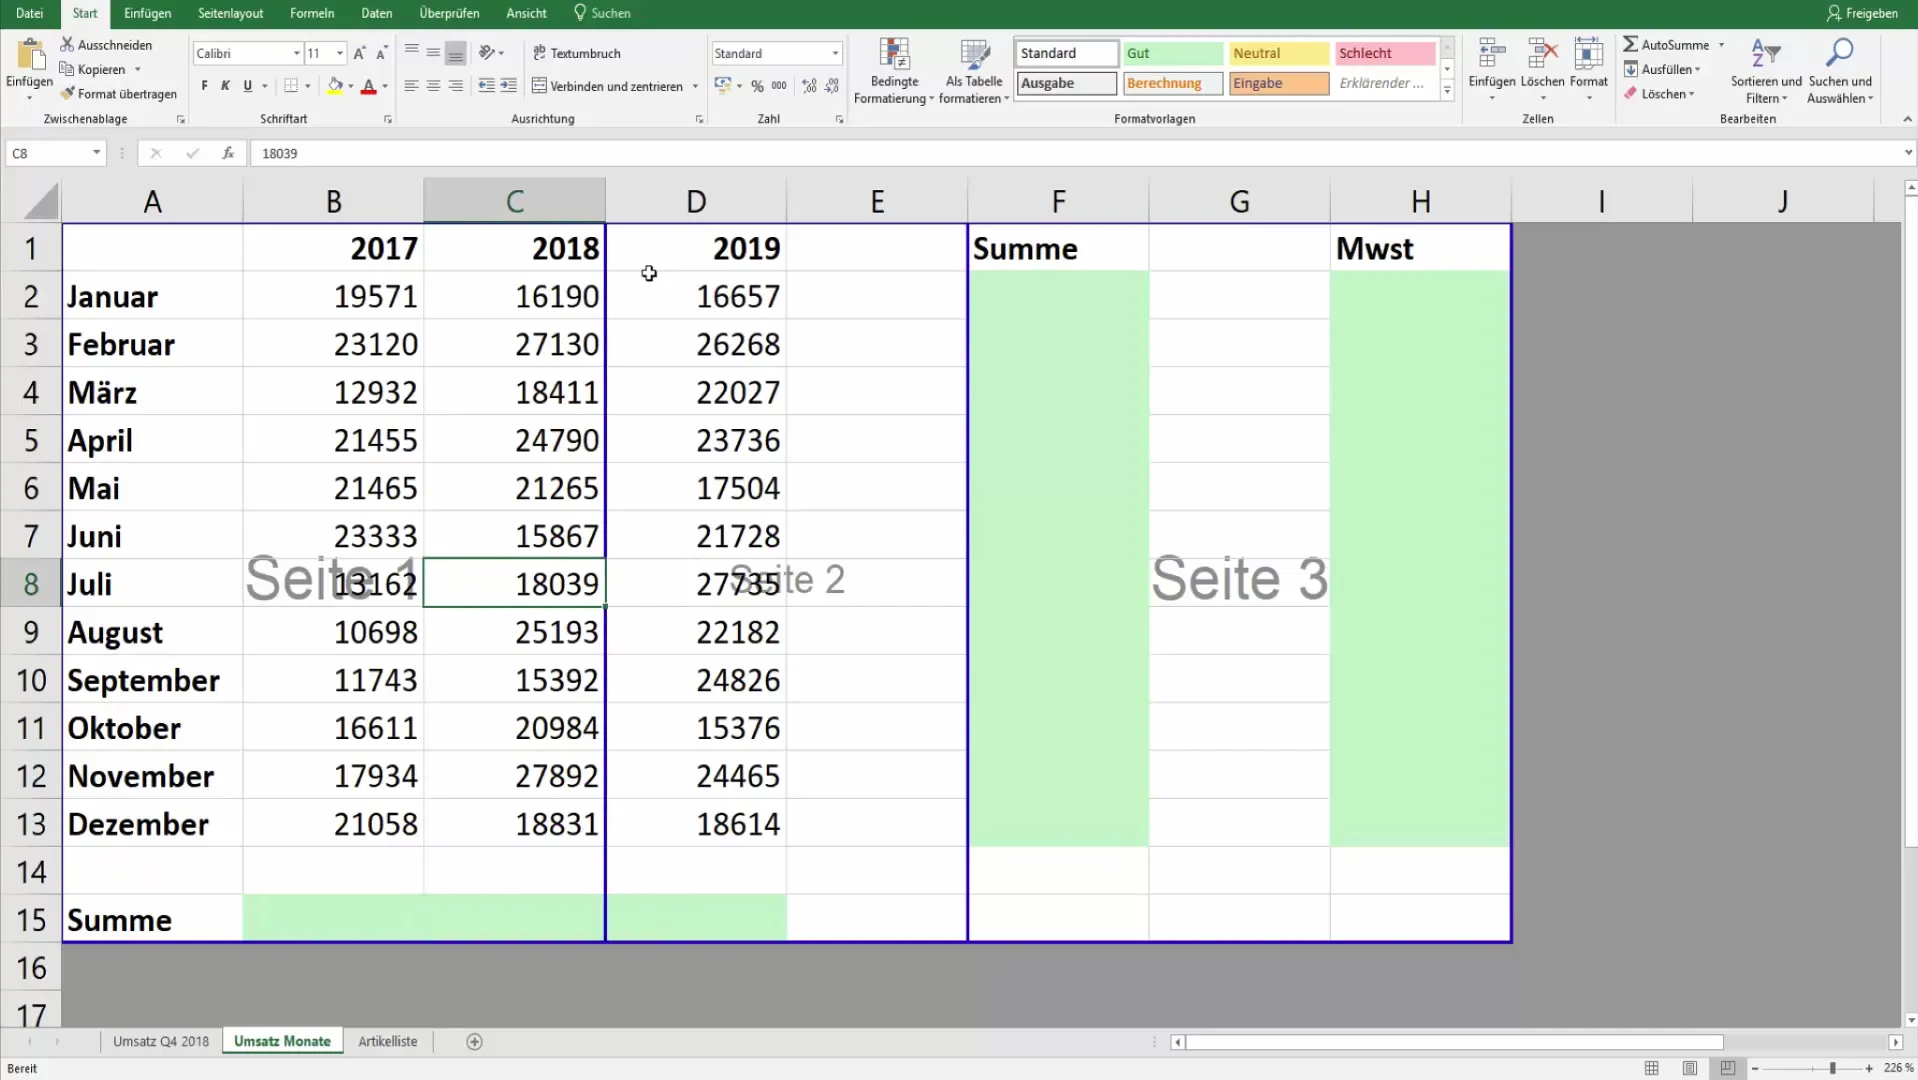The width and height of the screenshot is (1918, 1080).
Task: Click the borders icon
Action: click(291, 86)
